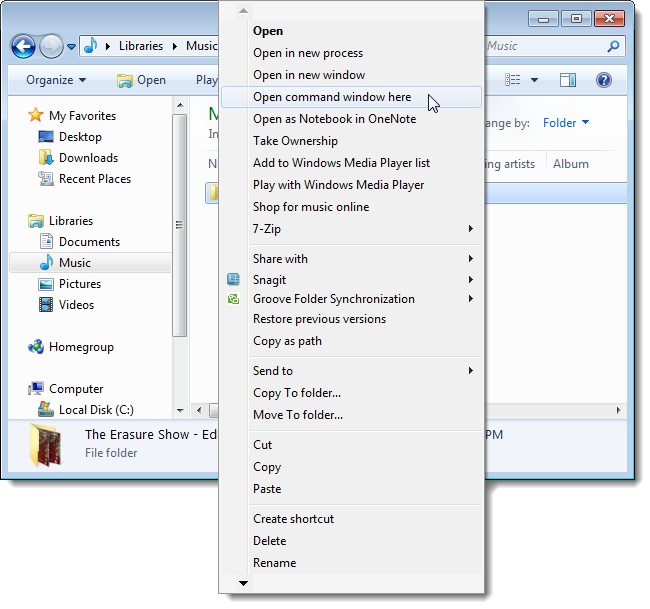Click the navigation pane scroll down arrow
The height and width of the screenshot is (609, 650).
pyautogui.click(x=179, y=411)
